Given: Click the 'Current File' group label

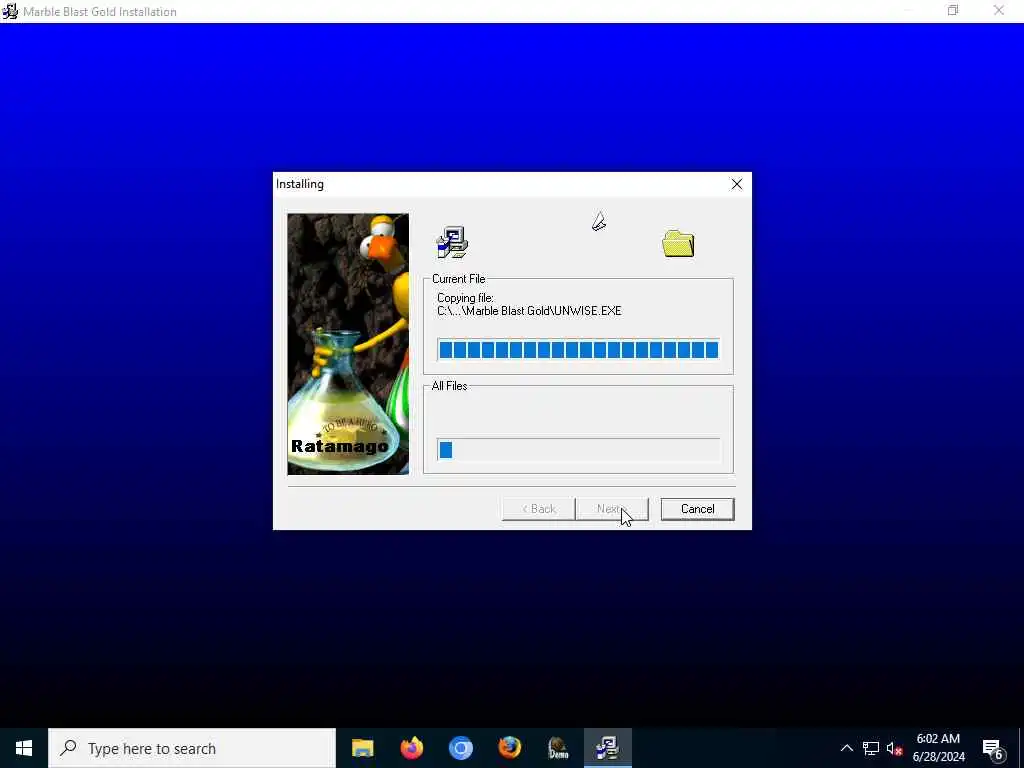Looking at the screenshot, I should [458, 279].
